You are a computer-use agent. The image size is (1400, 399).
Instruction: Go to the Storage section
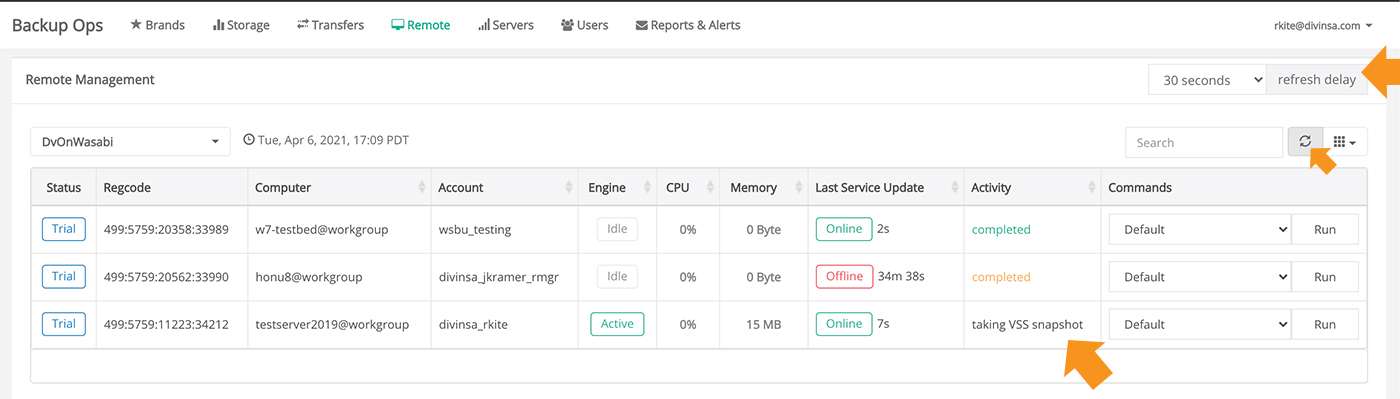241,25
